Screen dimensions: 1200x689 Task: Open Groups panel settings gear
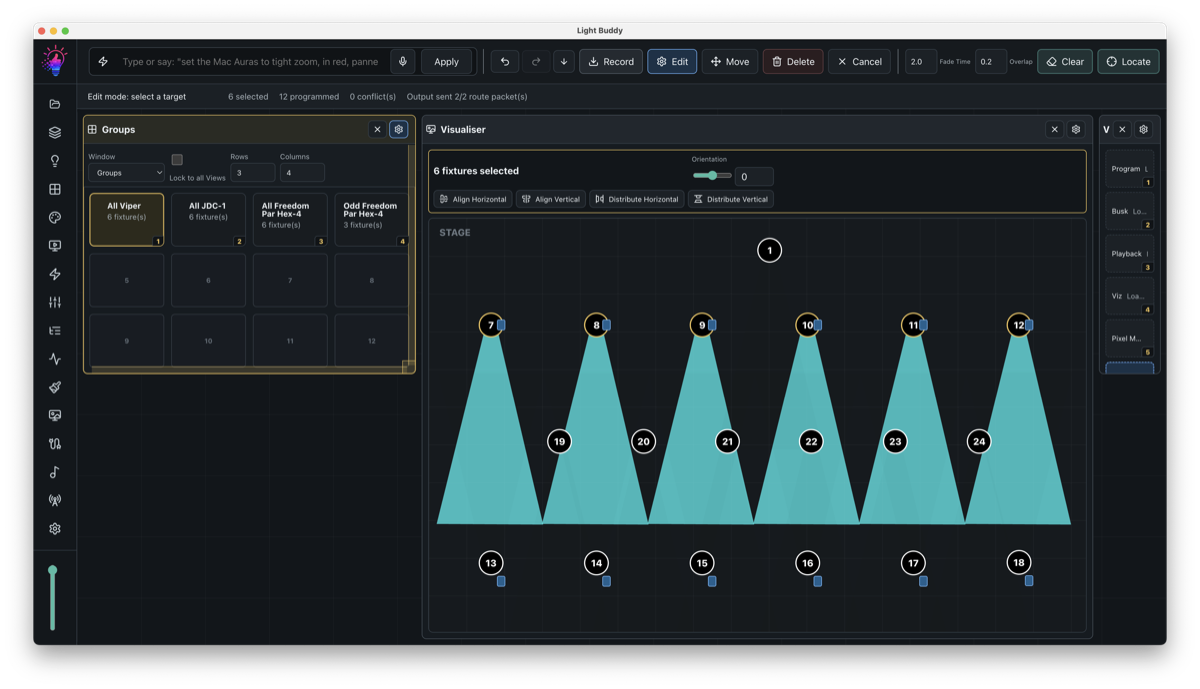pyautogui.click(x=399, y=129)
